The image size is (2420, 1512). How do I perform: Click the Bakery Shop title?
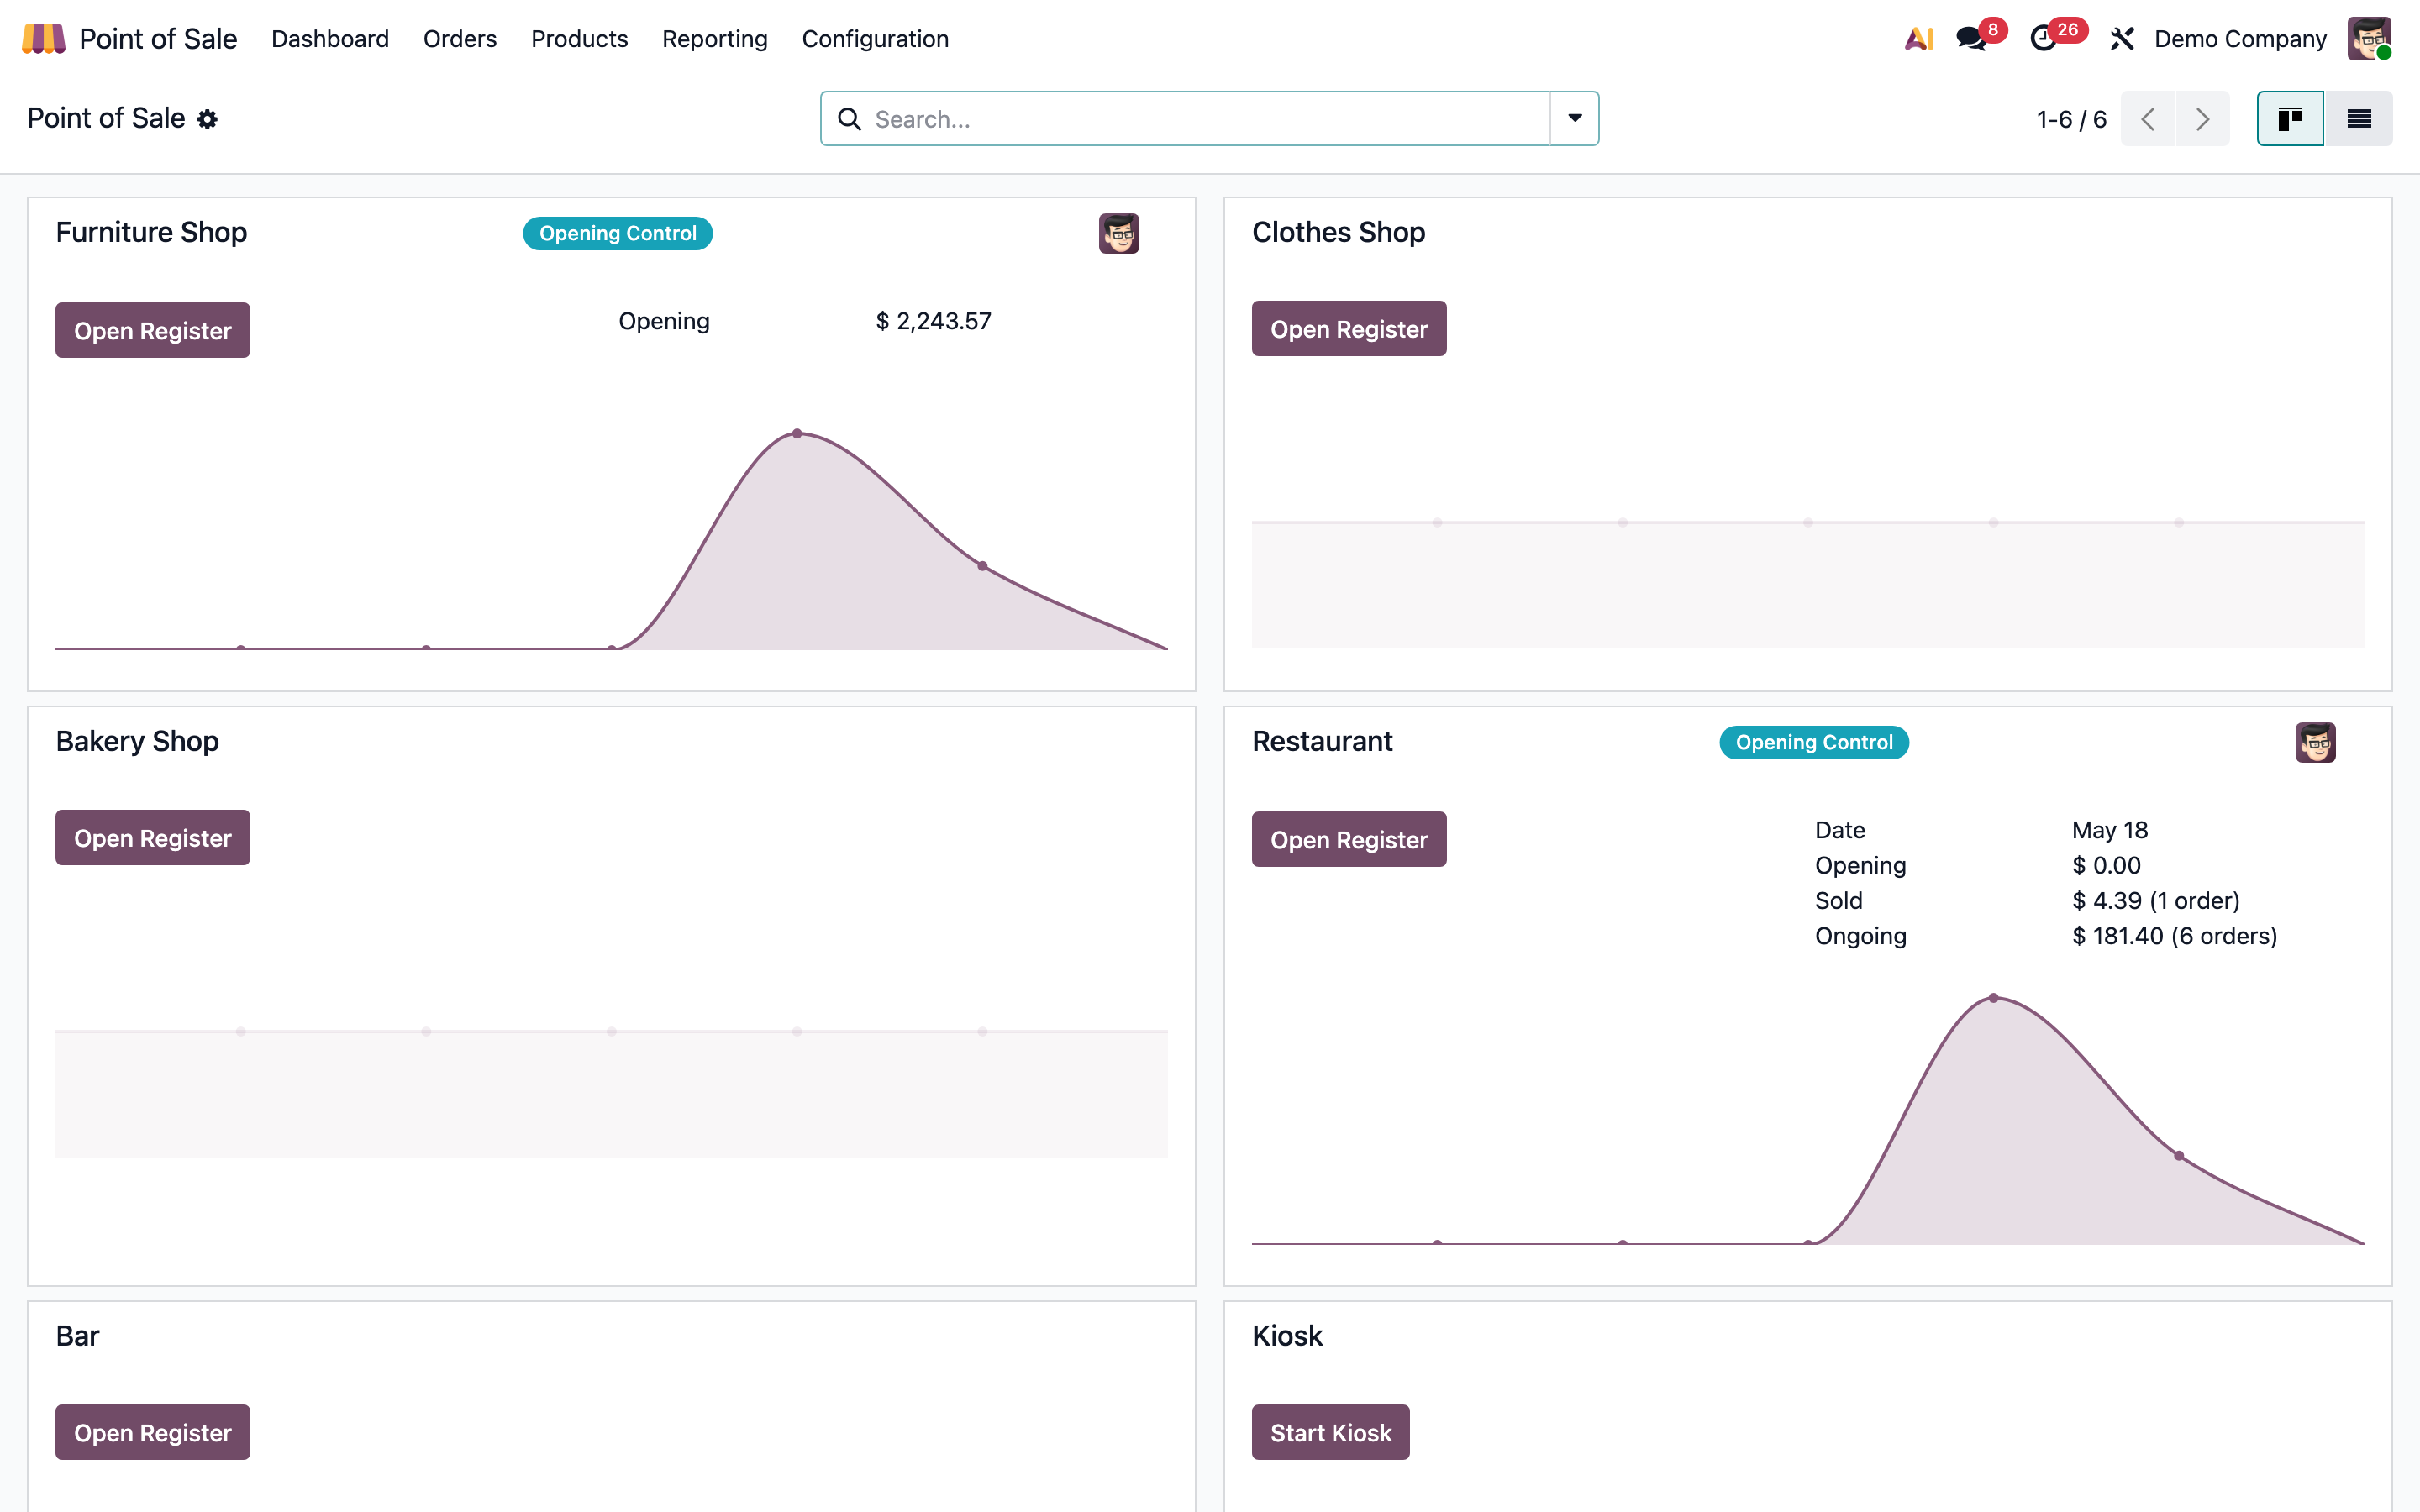click(x=137, y=741)
